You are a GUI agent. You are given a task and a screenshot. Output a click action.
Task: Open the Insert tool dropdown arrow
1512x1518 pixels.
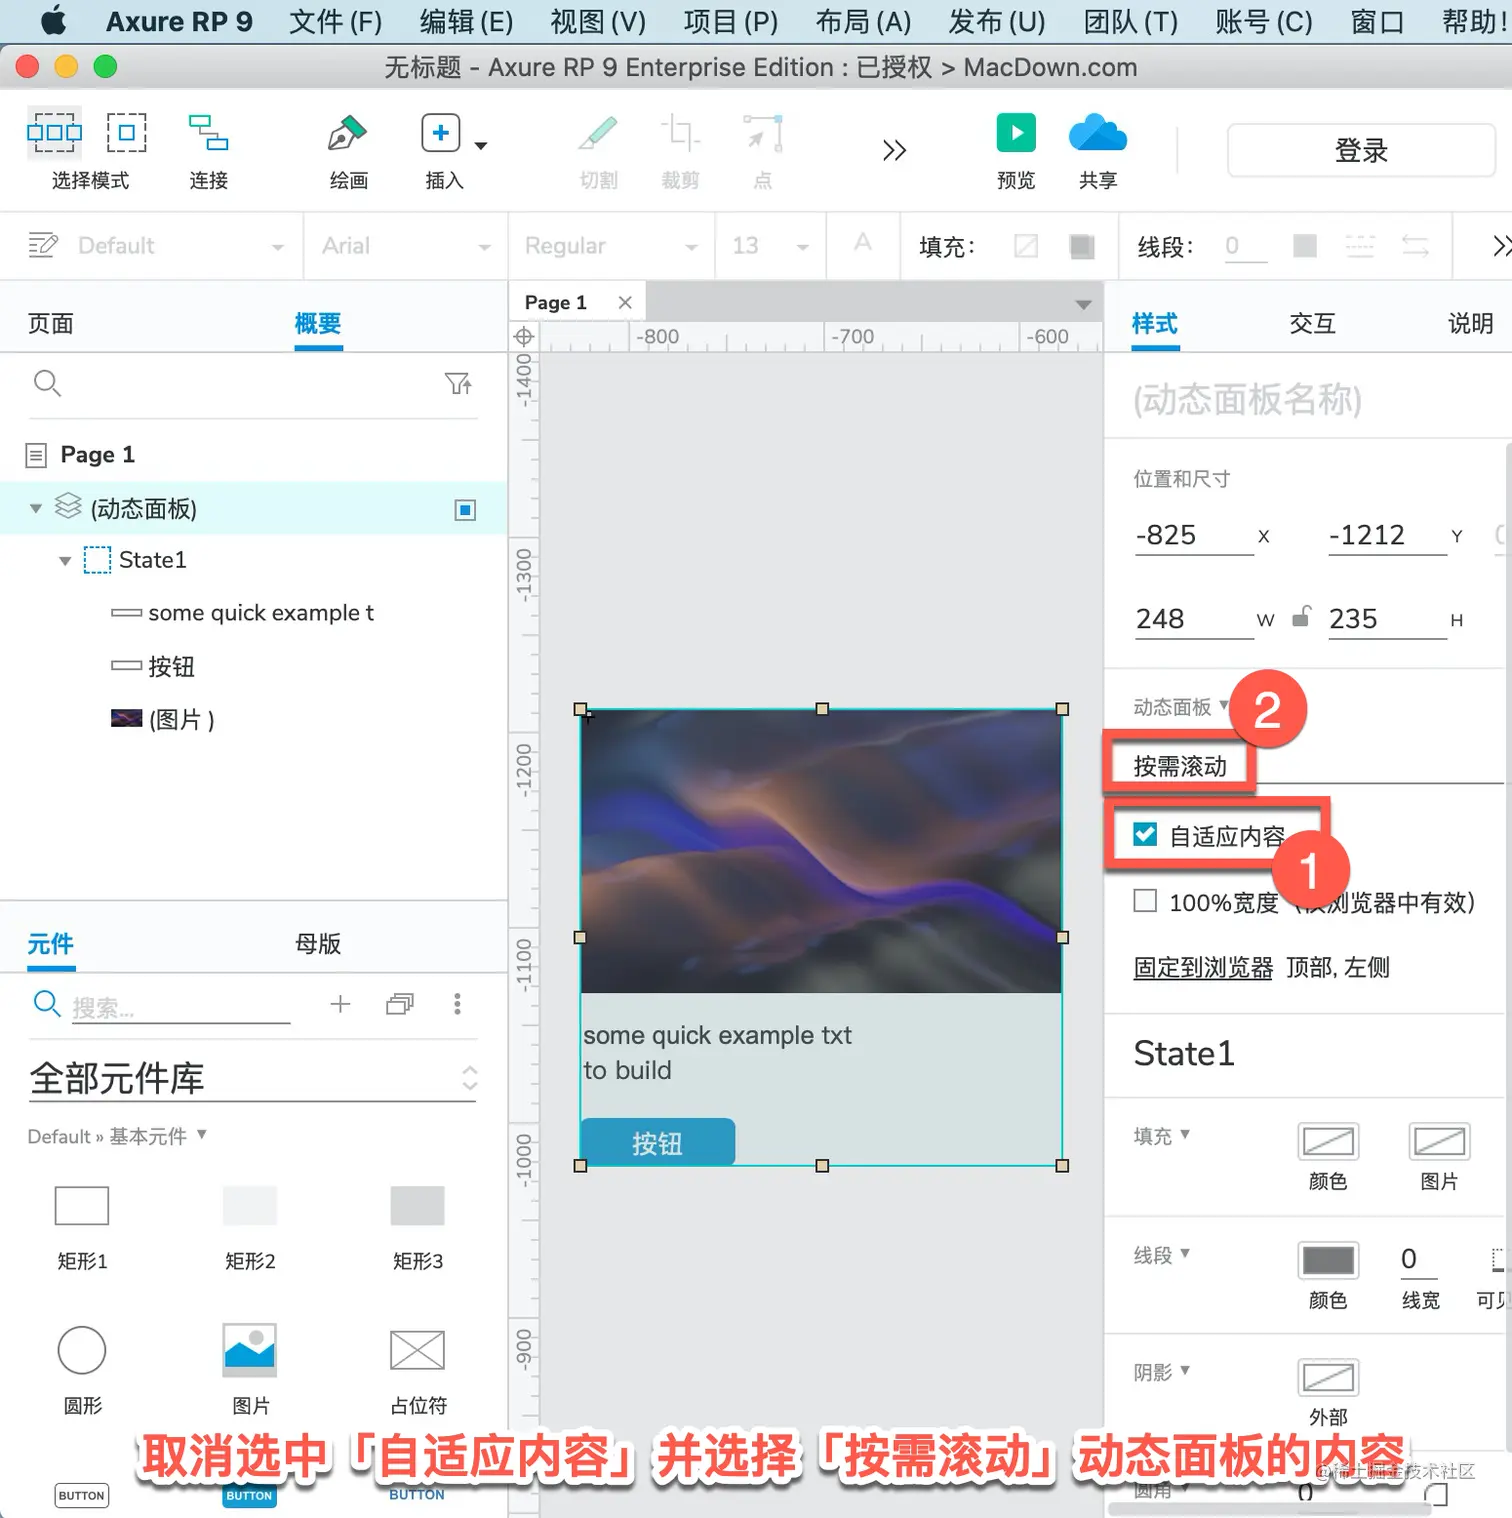coord(481,146)
